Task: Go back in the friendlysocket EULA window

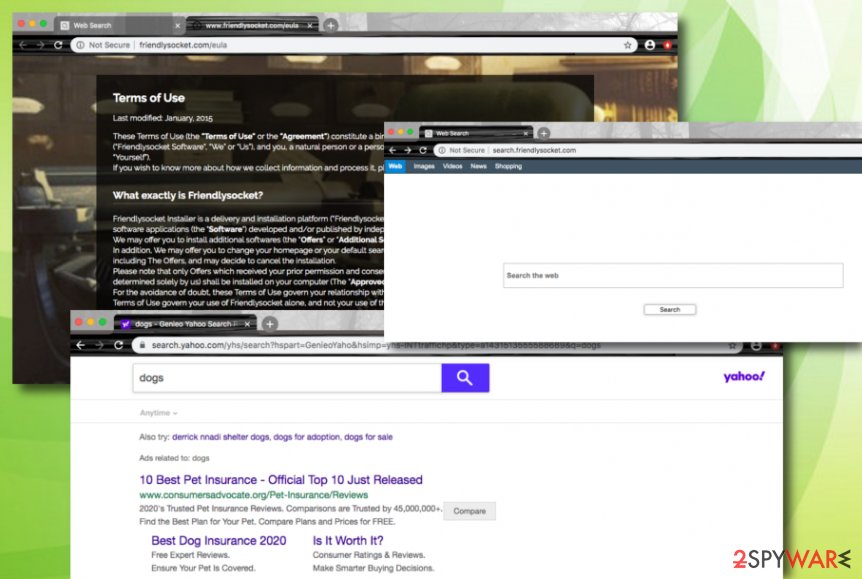Action: pos(24,45)
